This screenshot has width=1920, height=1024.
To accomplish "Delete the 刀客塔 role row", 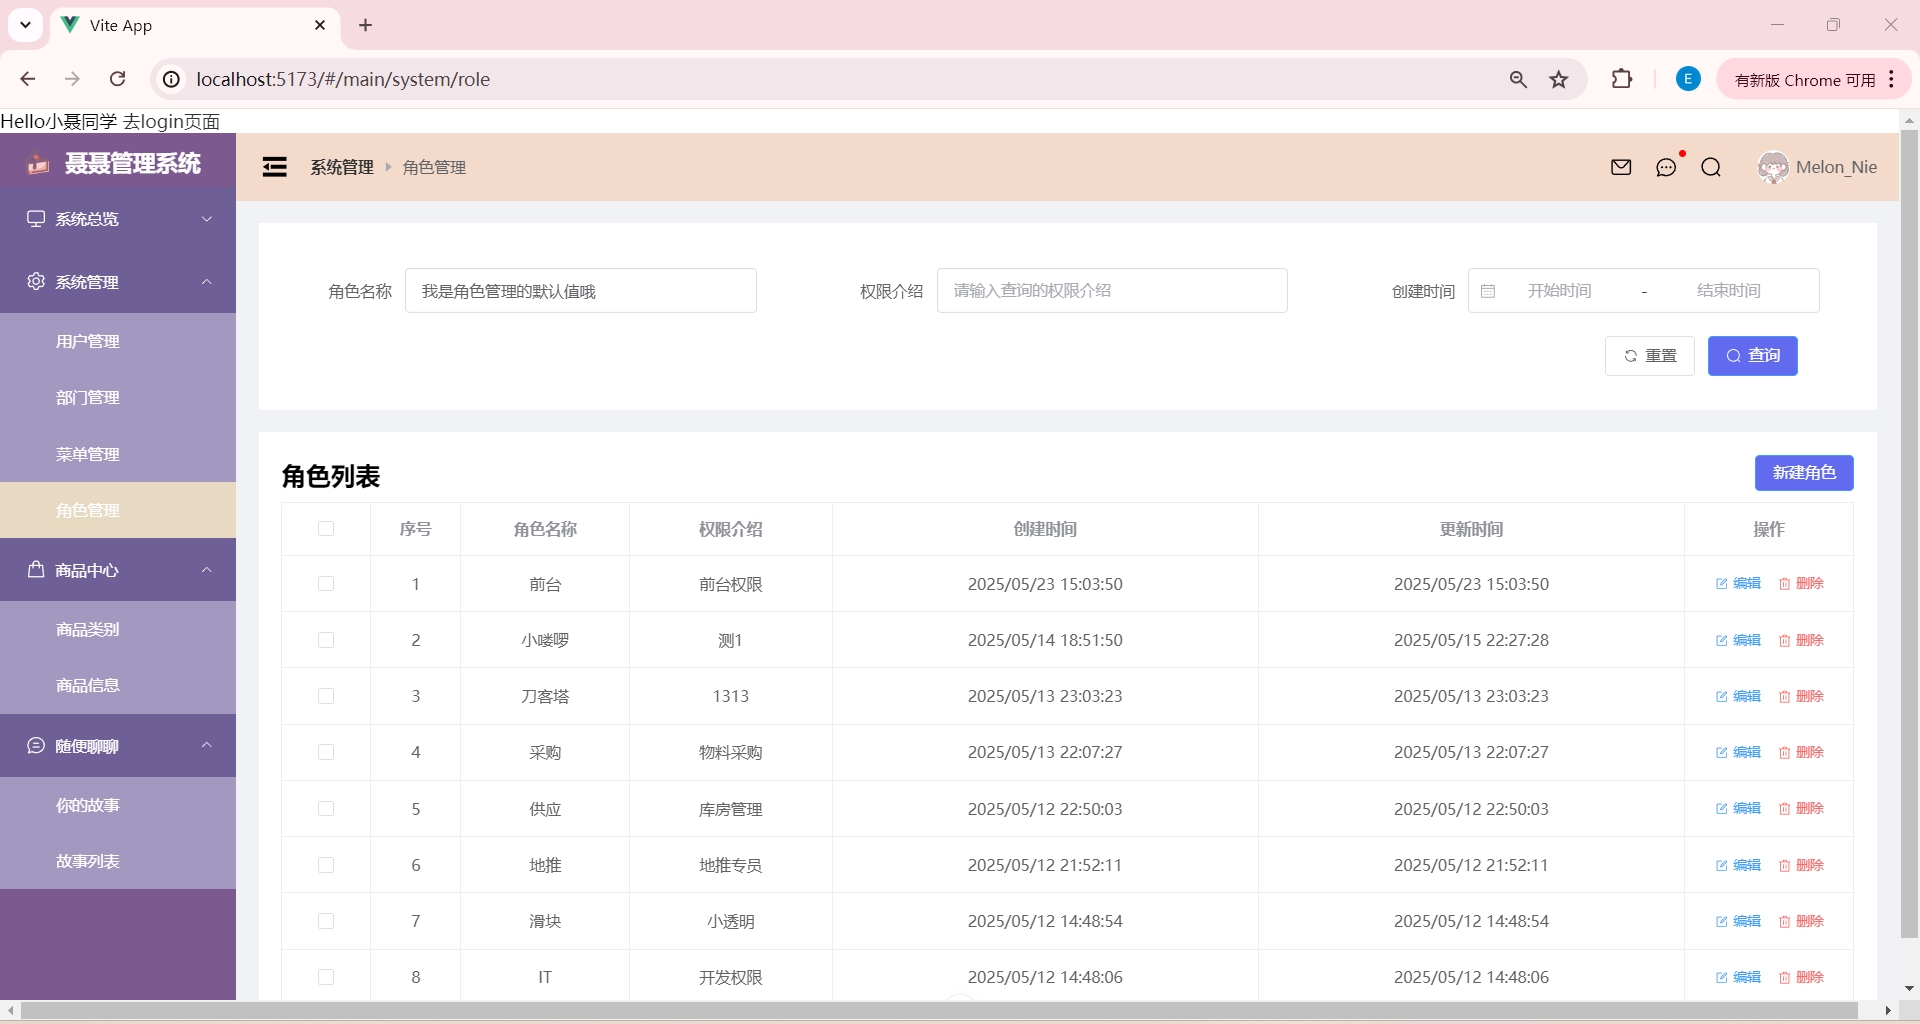I will (x=1801, y=696).
